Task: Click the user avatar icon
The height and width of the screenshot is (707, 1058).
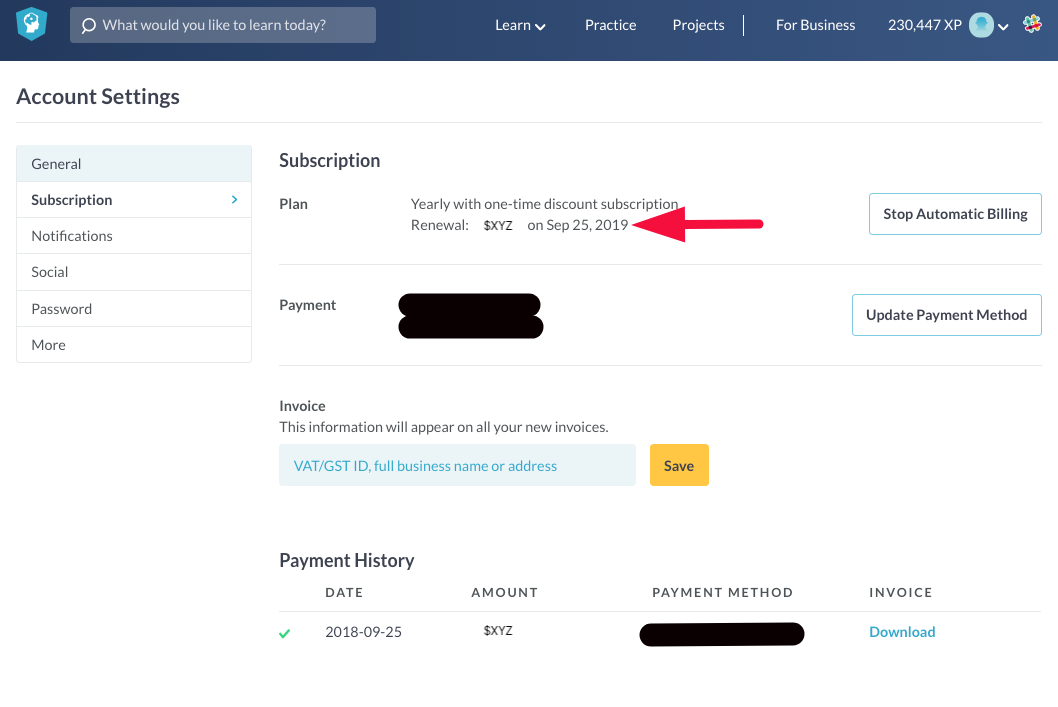Action: pos(981,25)
